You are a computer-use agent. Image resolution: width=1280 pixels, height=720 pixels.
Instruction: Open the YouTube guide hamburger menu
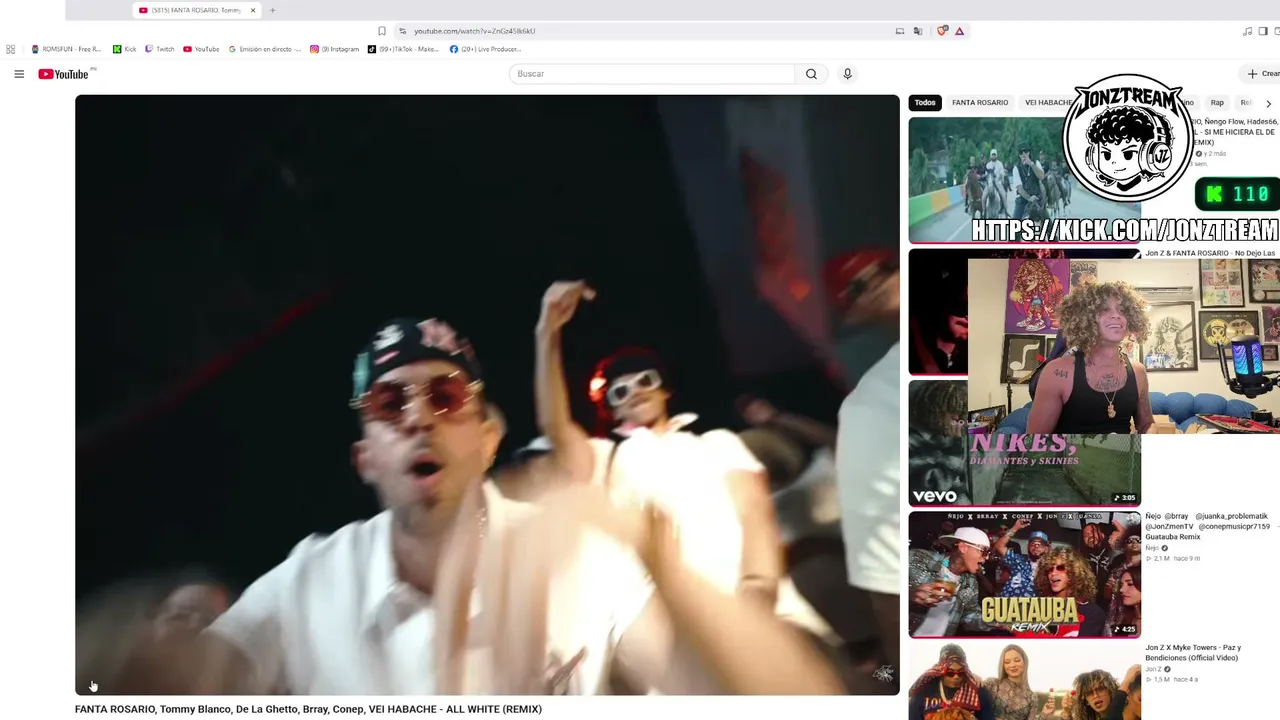[19, 74]
